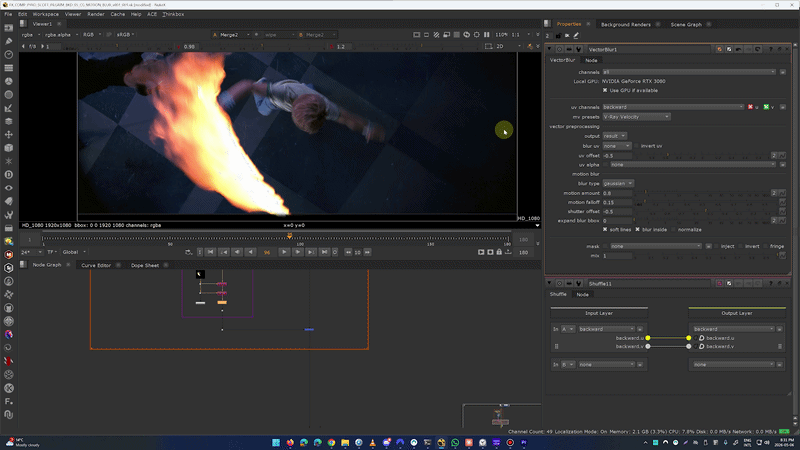Click the lock properties bin icon

click(558, 36)
